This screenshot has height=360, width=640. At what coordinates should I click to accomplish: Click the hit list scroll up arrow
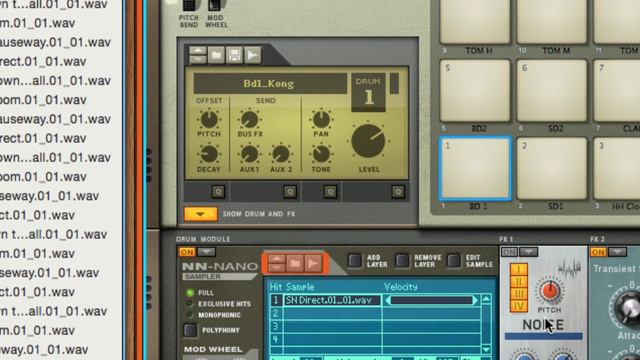click(486, 300)
